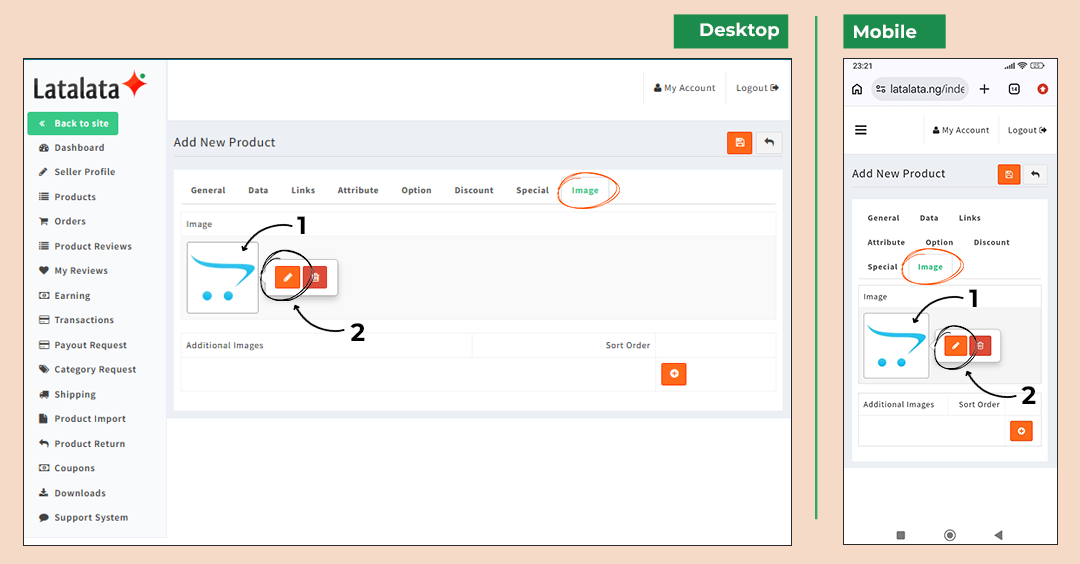Click the green Back to site button

pos(73,123)
